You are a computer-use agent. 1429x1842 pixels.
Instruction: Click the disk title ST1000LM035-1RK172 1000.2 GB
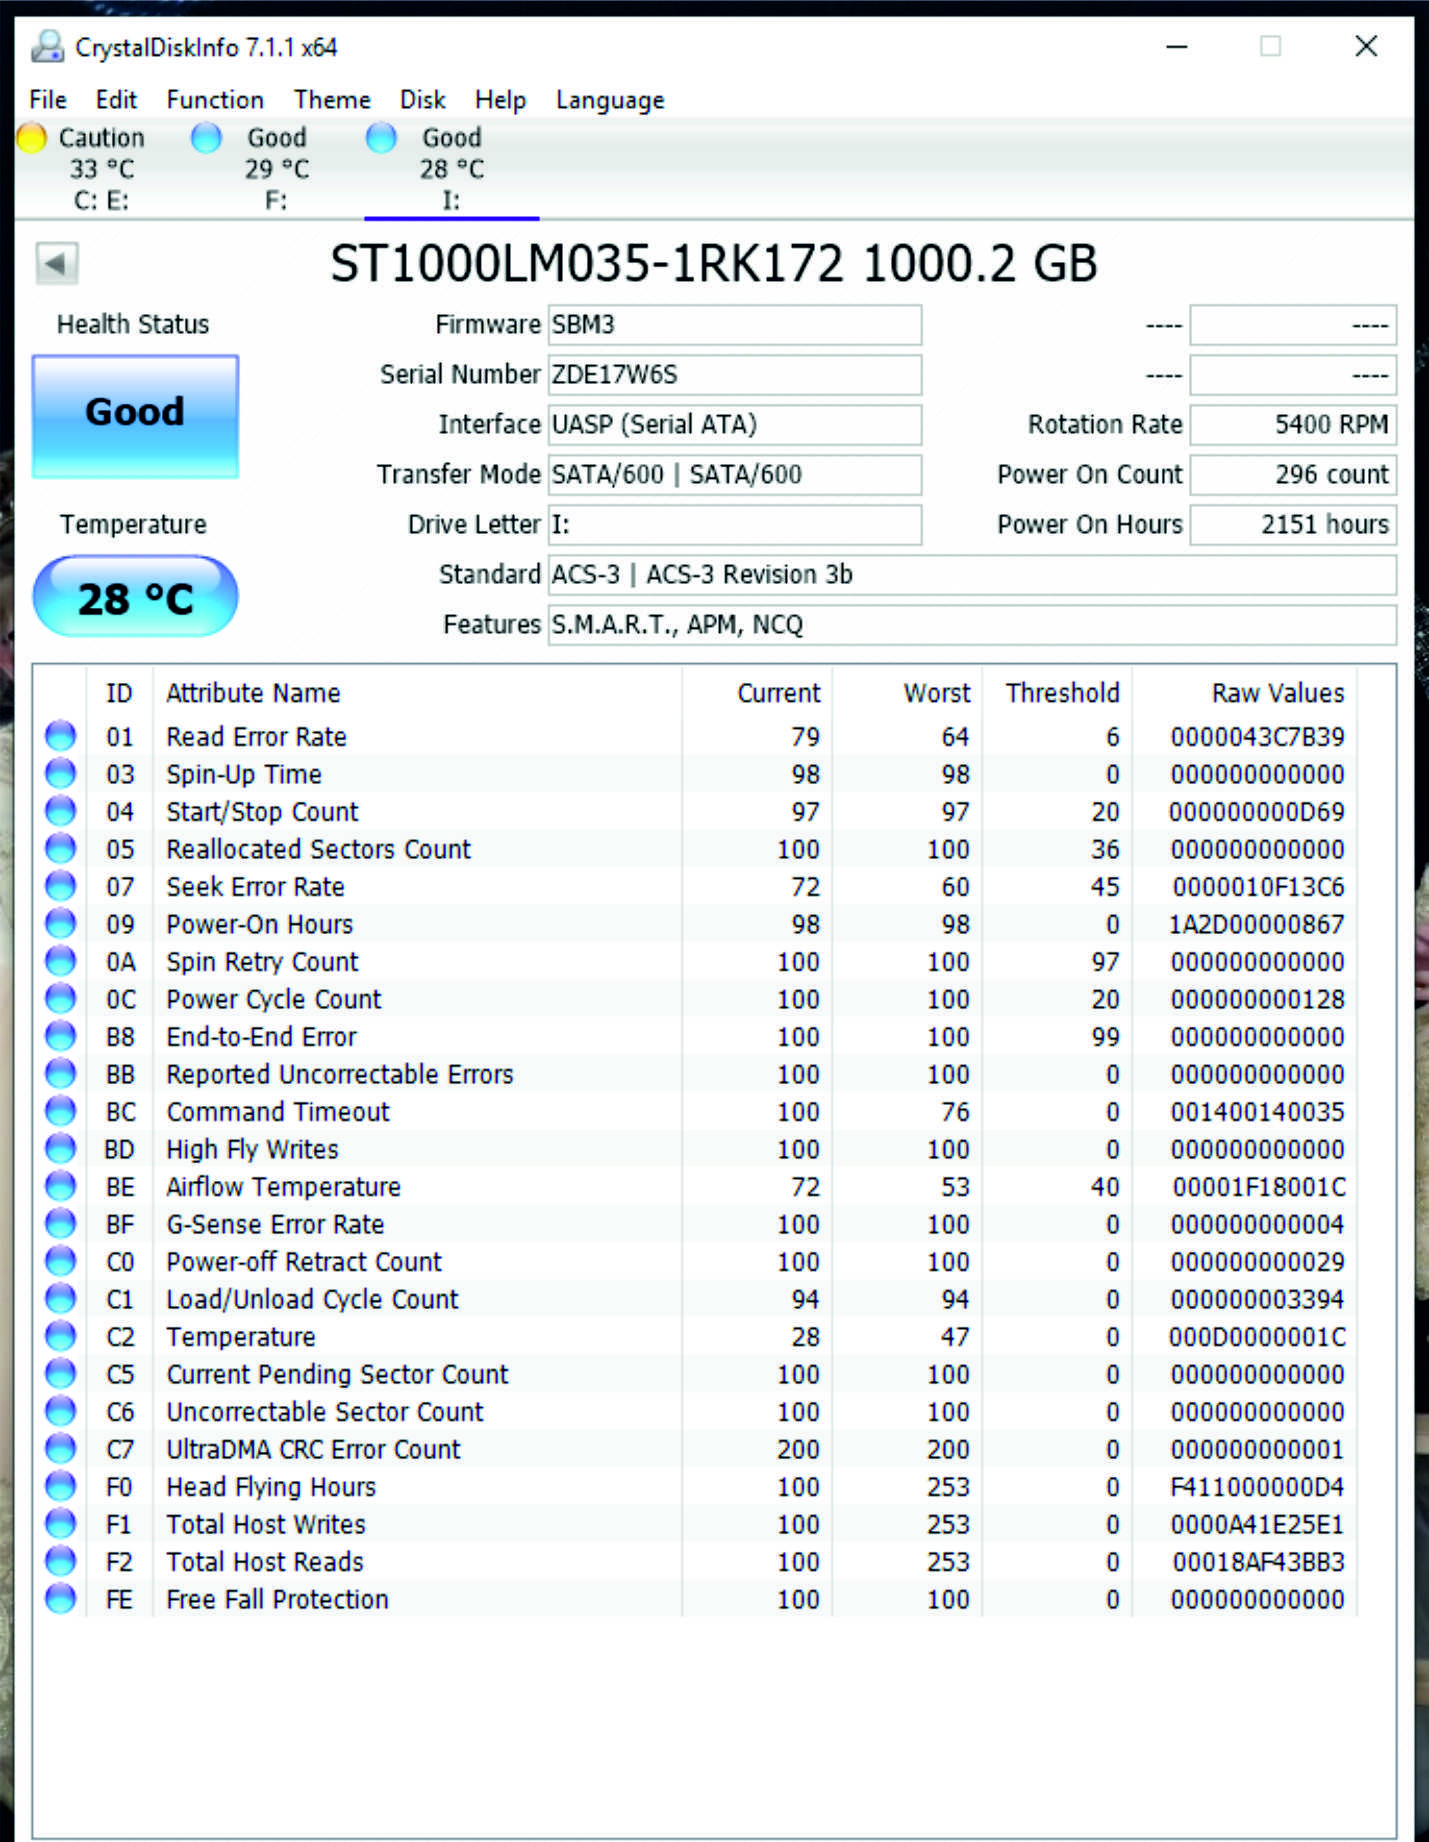714,264
